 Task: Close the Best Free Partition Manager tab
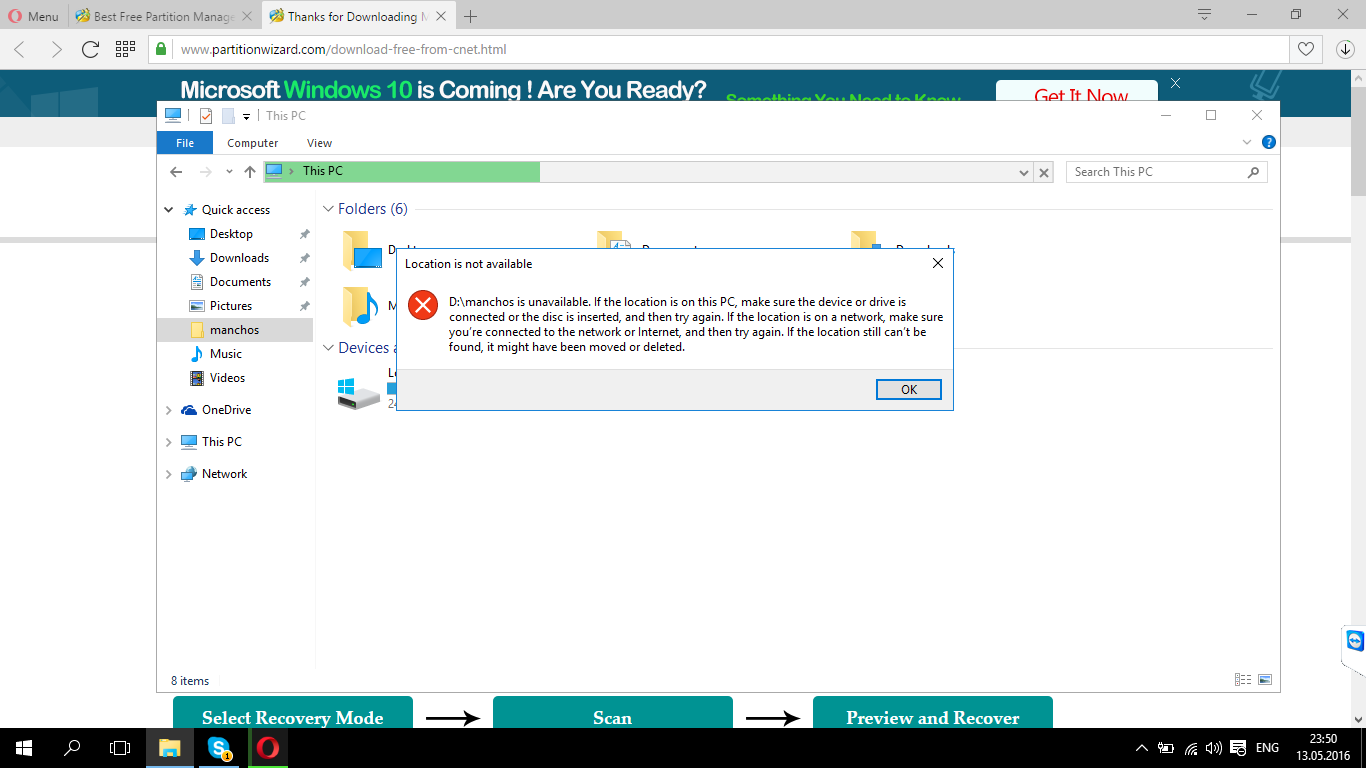[247, 16]
